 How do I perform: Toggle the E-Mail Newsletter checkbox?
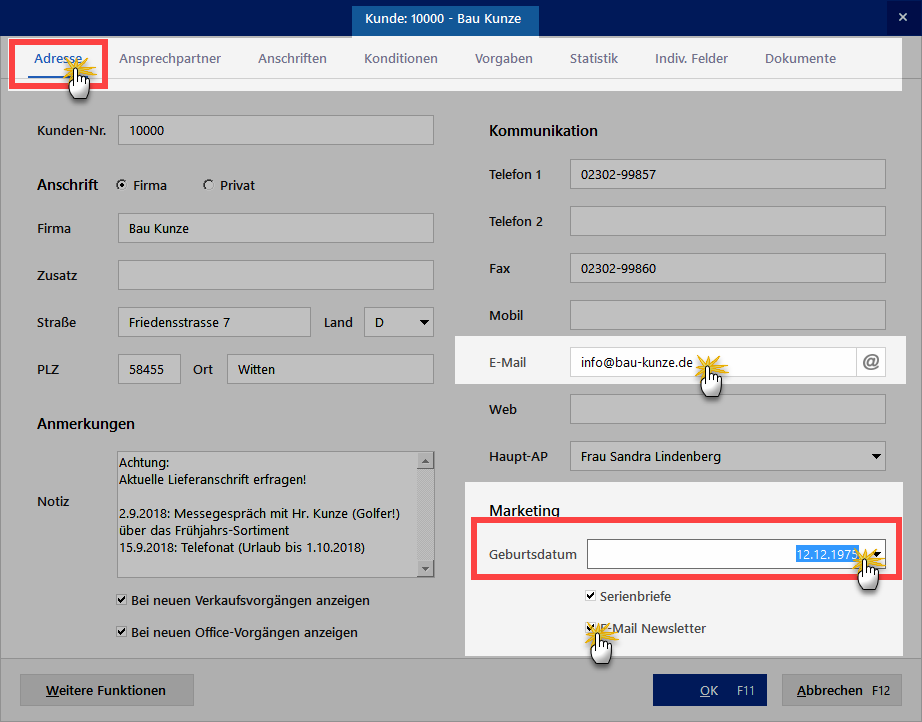(x=590, y=627)
